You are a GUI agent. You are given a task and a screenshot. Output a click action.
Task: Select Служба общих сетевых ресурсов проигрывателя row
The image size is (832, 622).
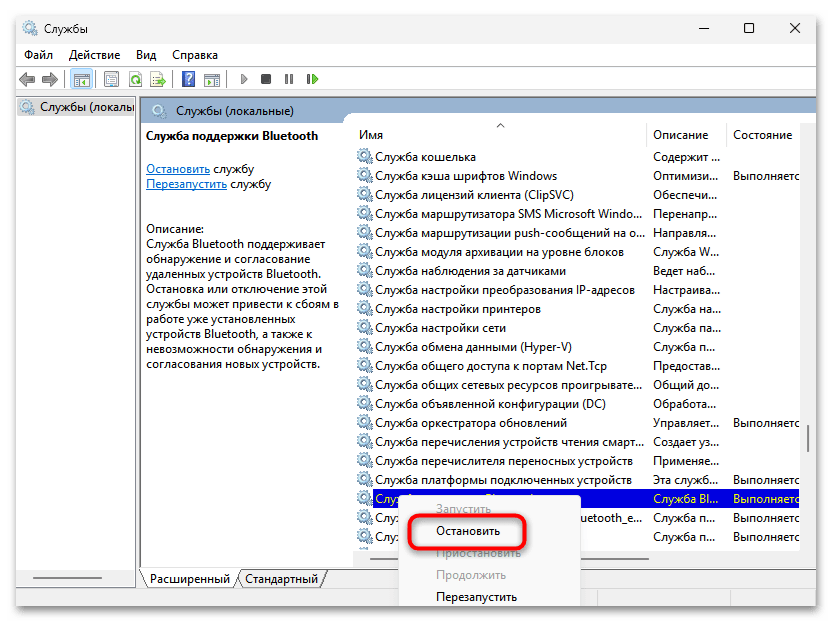coord(577,385)
